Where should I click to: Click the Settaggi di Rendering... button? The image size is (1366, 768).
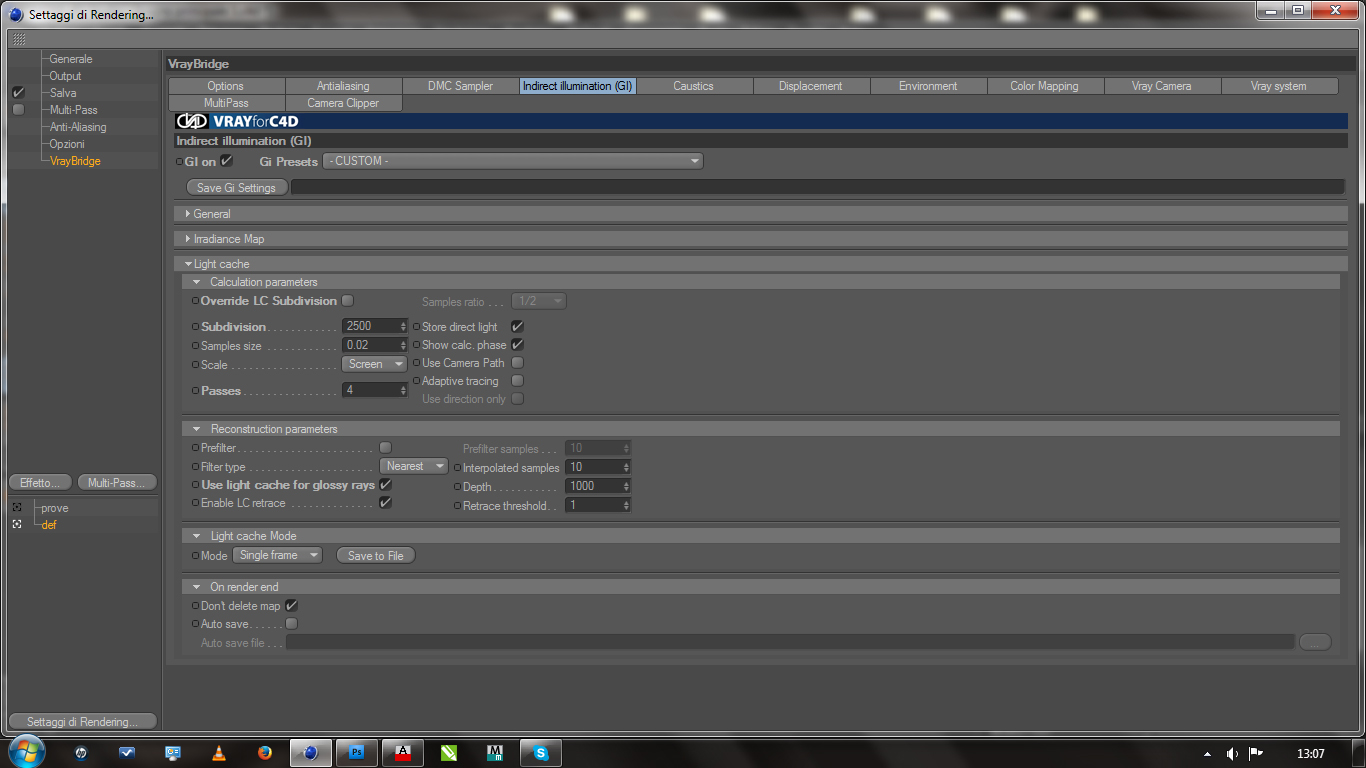83,722
